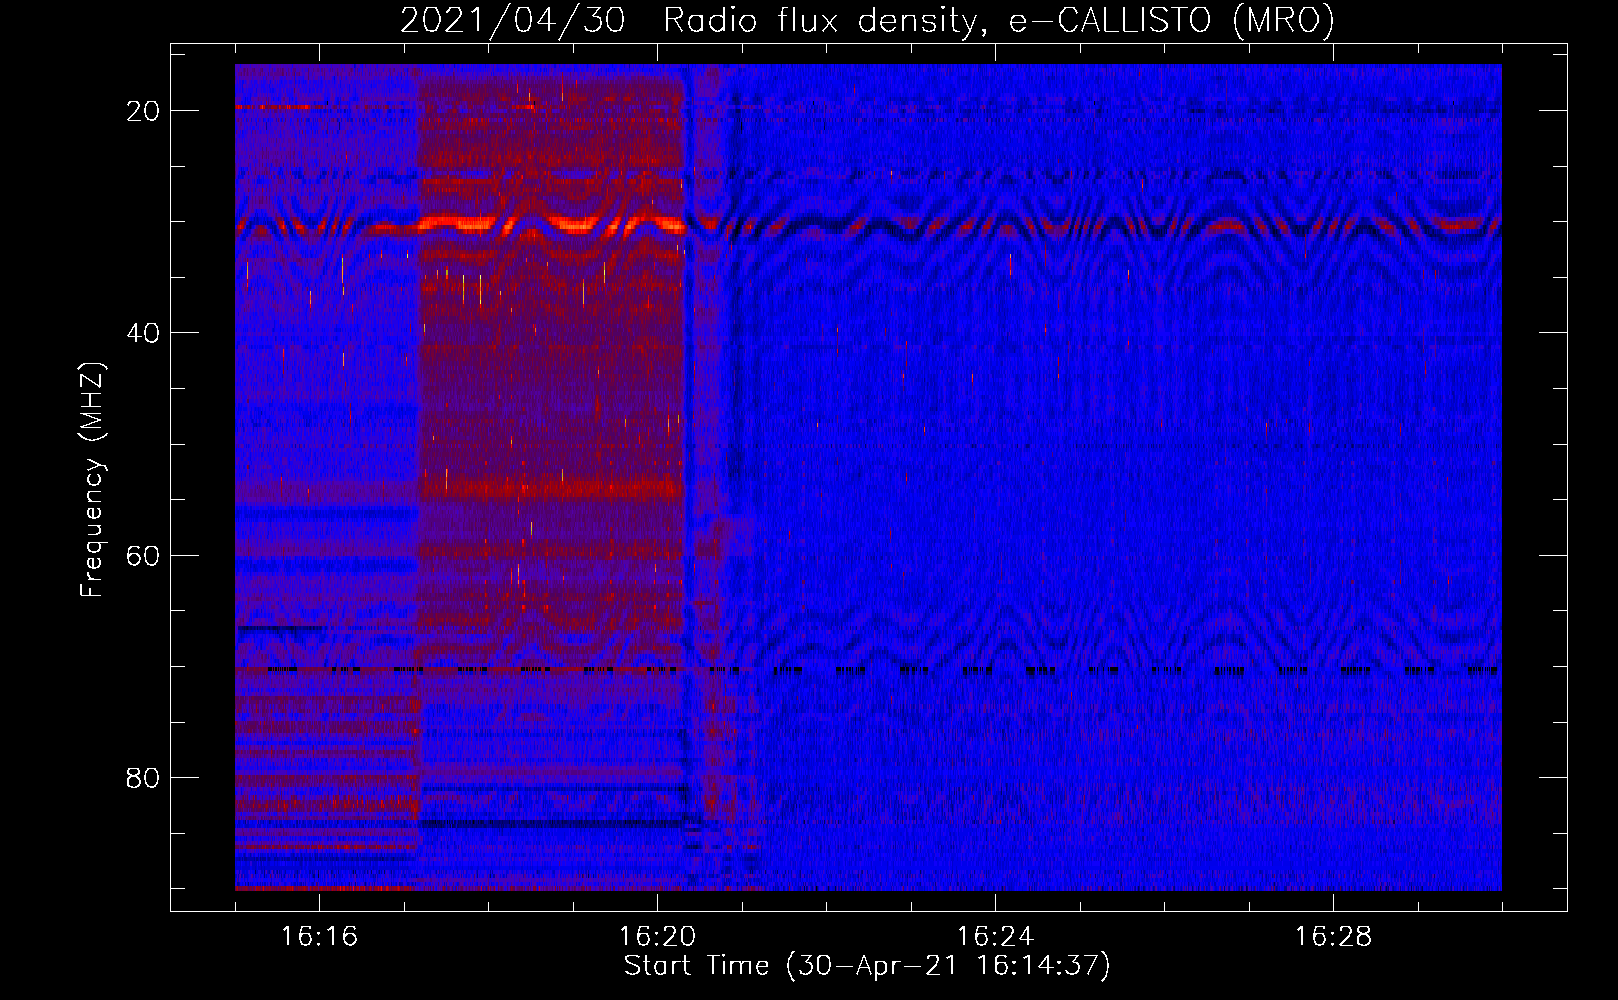Image resolution: width=1618 pixels, height=1000 pixels.
Task: Click the 'Start Time (30-Apr-21 16:14:37)' label
Action: tap(867, 966)
